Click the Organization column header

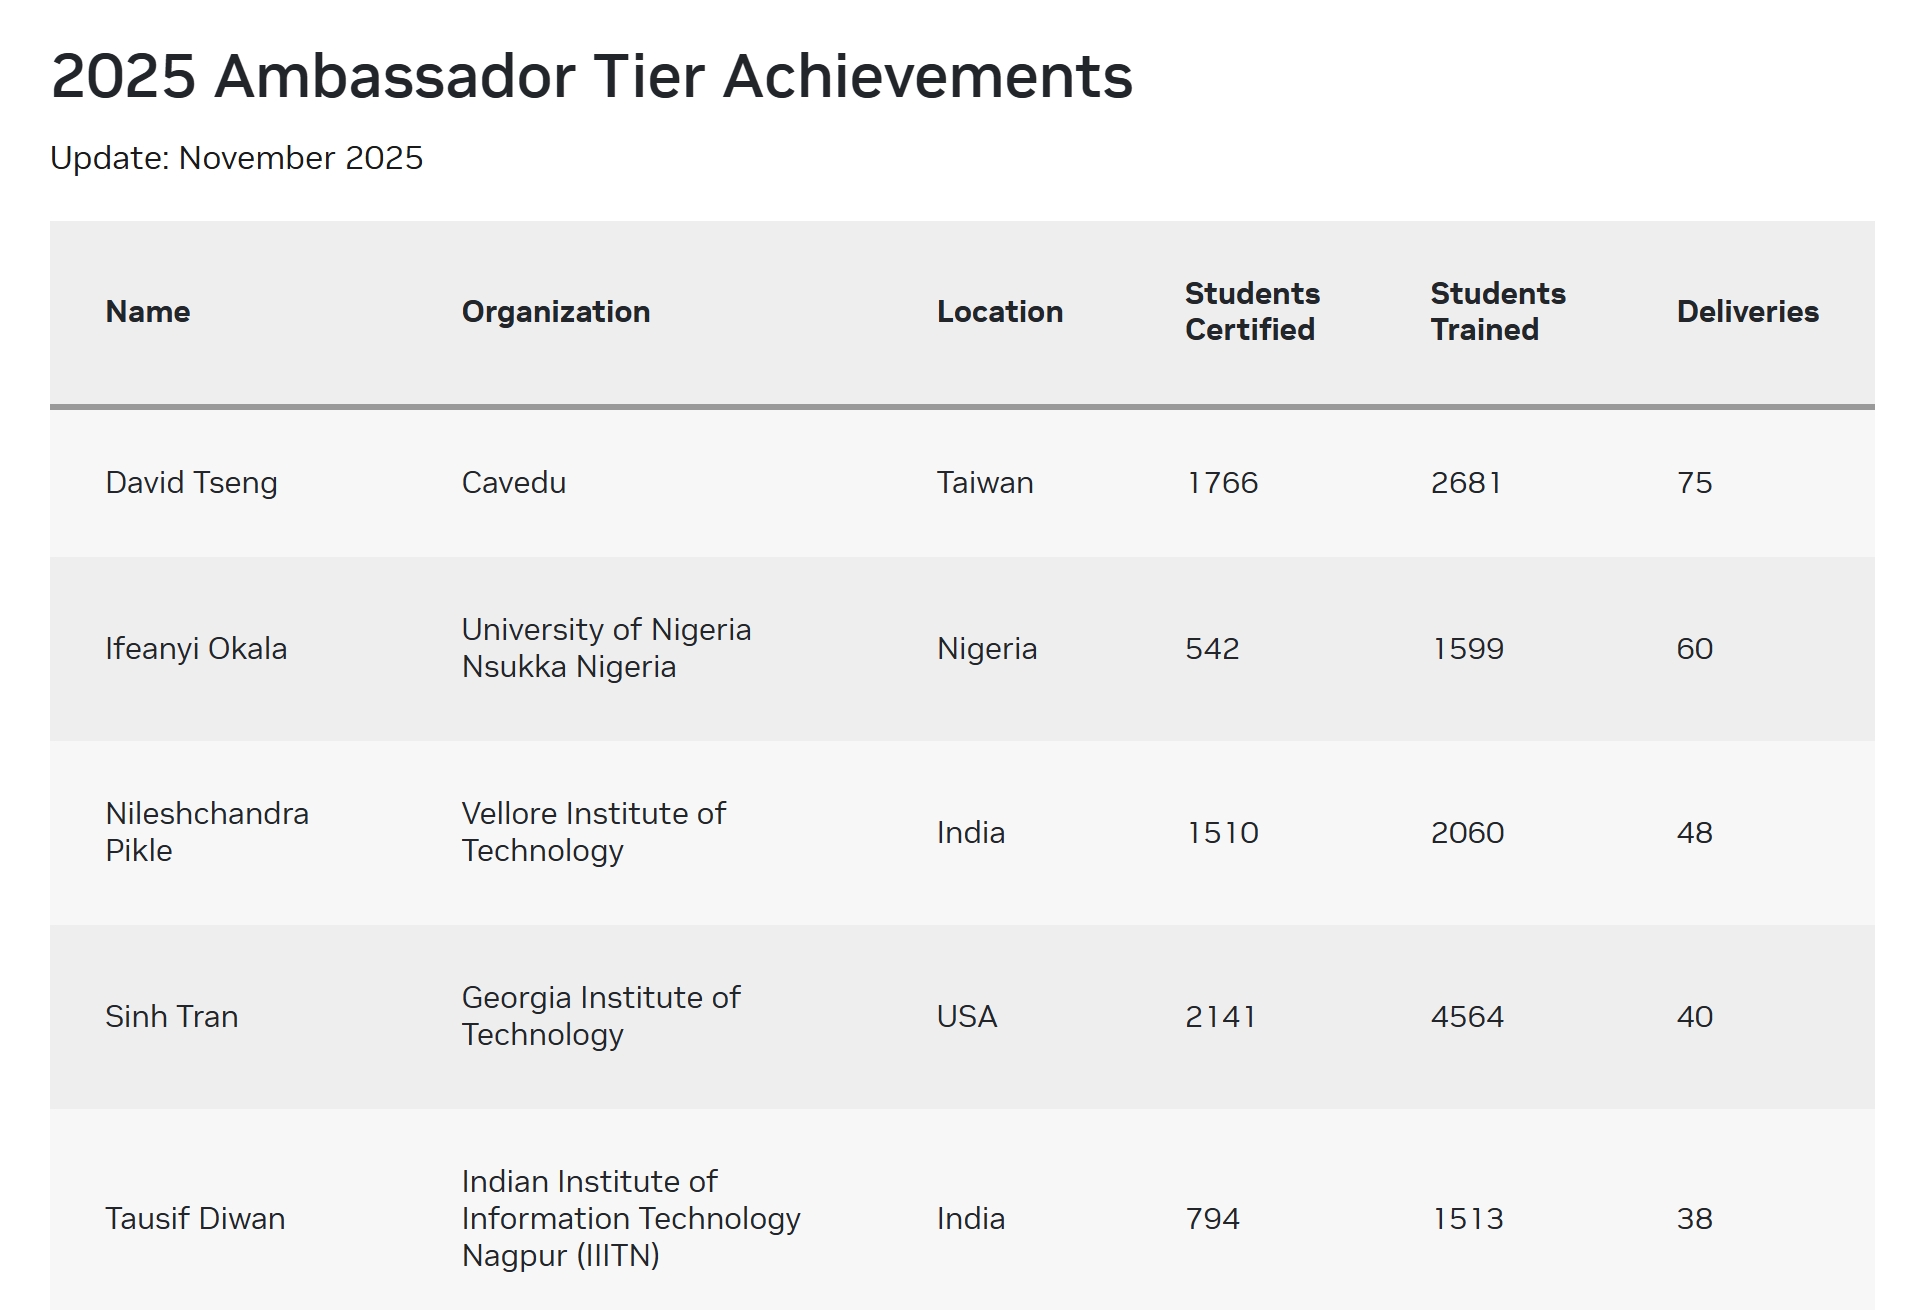tap(555, 312)
